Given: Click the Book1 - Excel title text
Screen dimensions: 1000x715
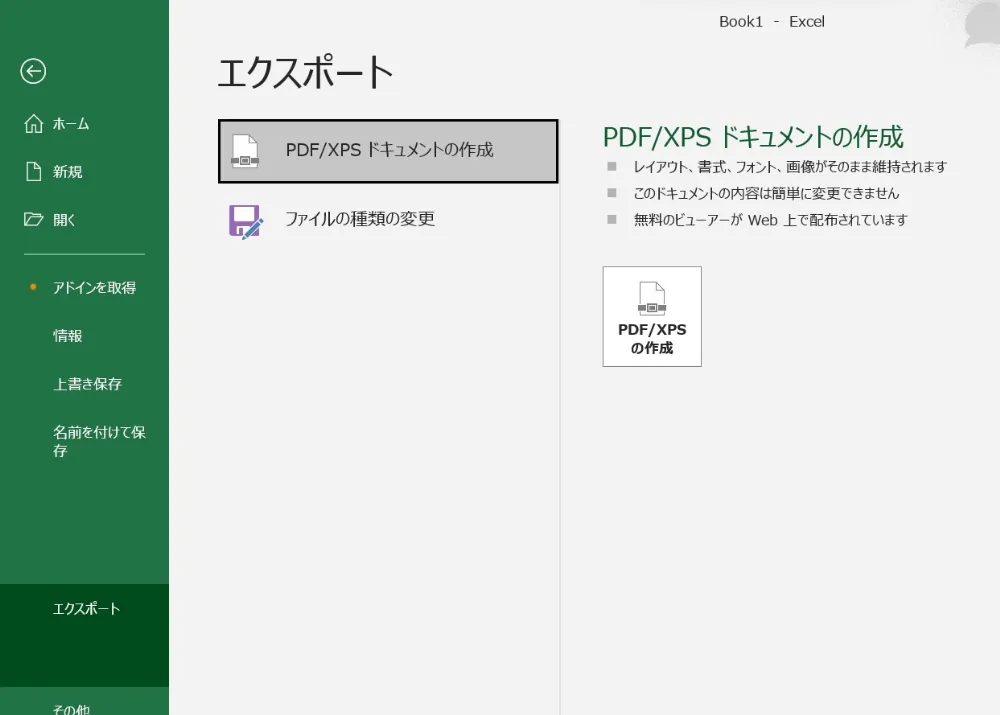Looking at the screenshot, I should [x=772, y=22].
